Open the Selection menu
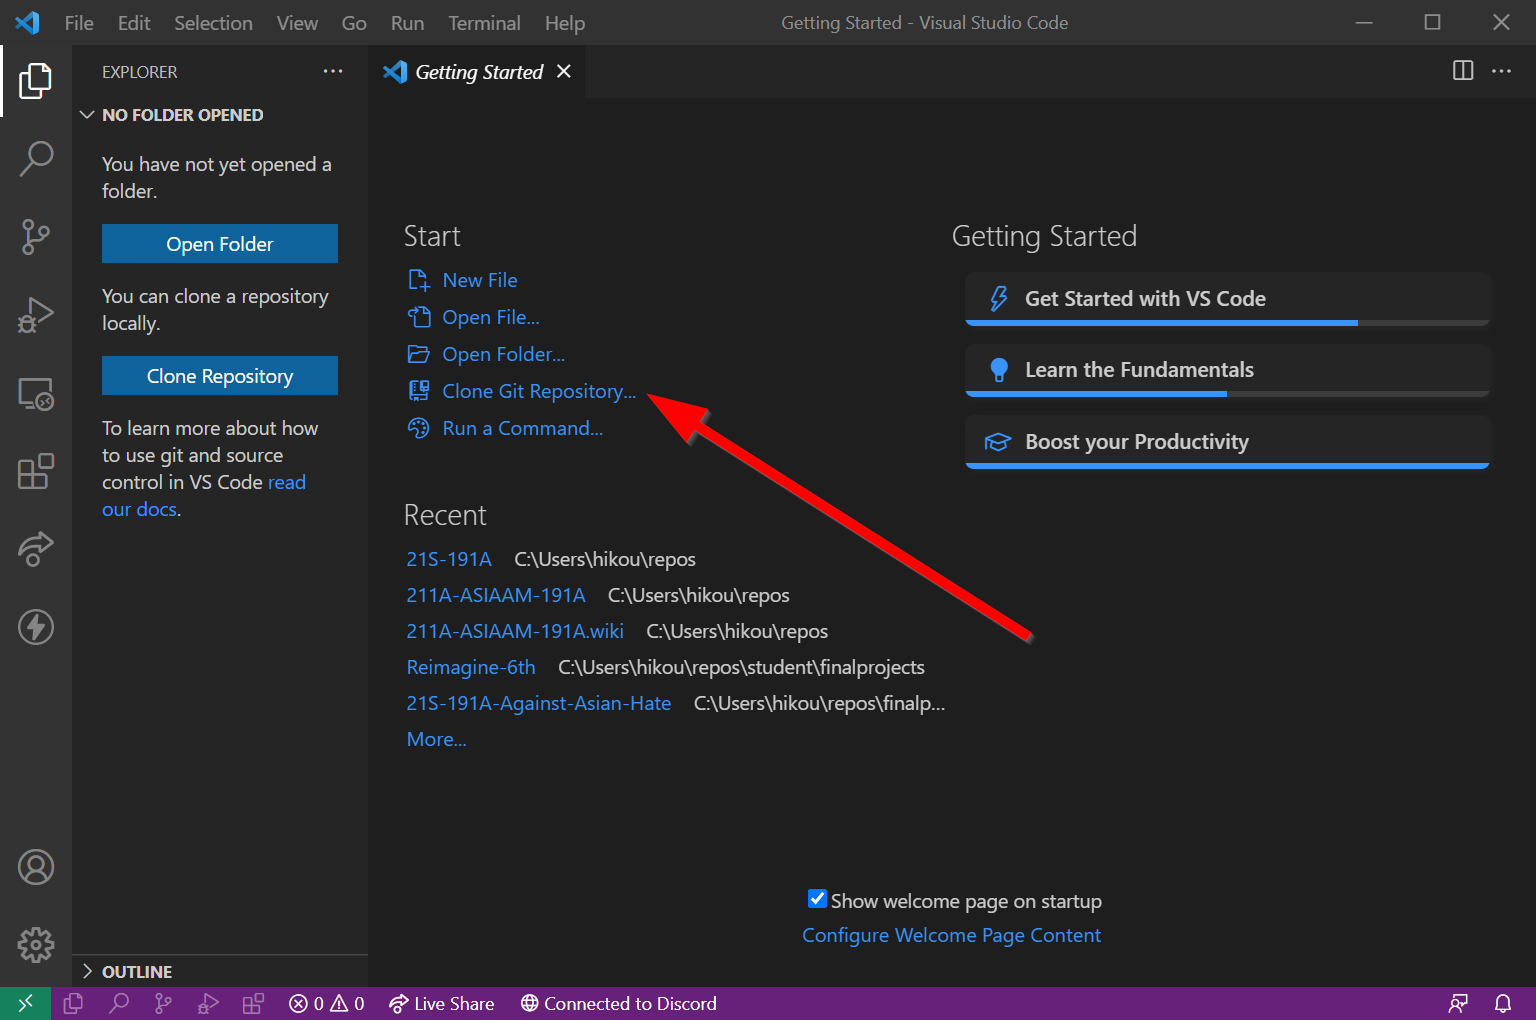This screenshot has width=1536, height=1020. [x=213, y=23]
